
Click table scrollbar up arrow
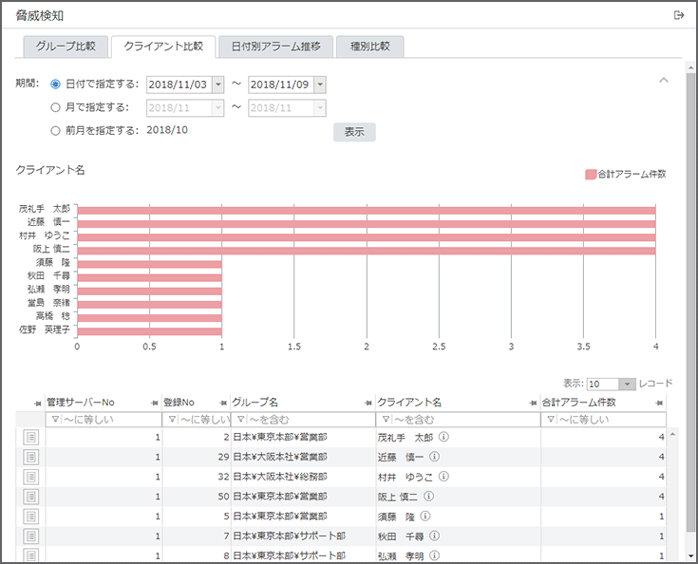point(673,434)
